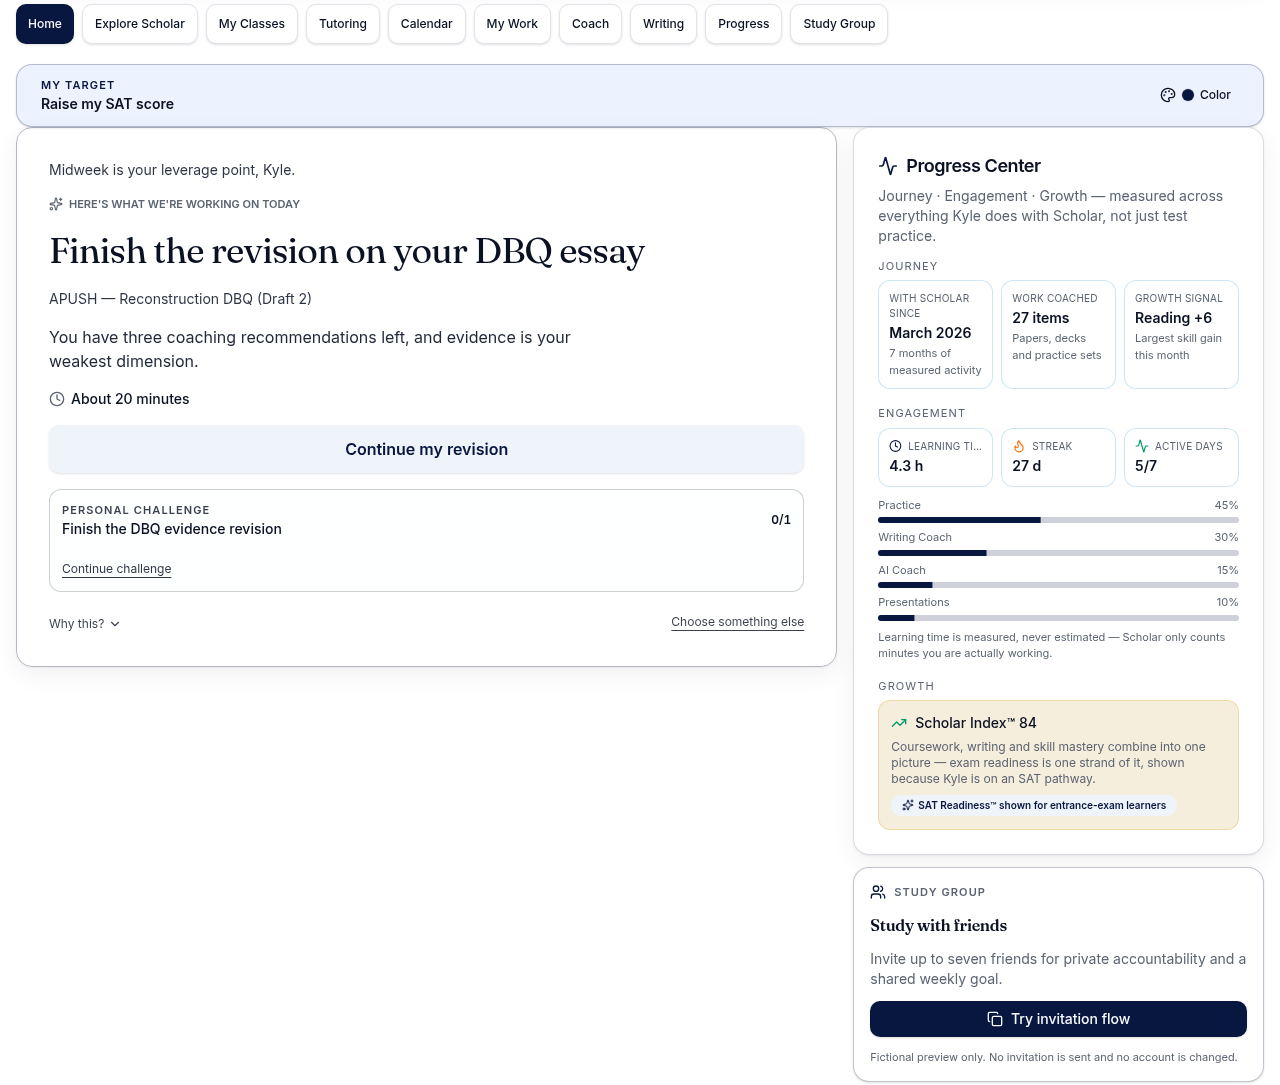Expand the Why this? chevron

point(115,624)
